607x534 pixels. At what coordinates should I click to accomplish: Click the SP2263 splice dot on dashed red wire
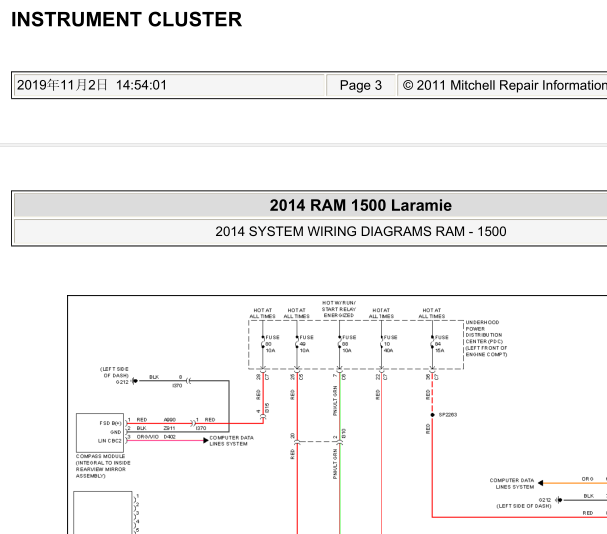pos(432,415)
